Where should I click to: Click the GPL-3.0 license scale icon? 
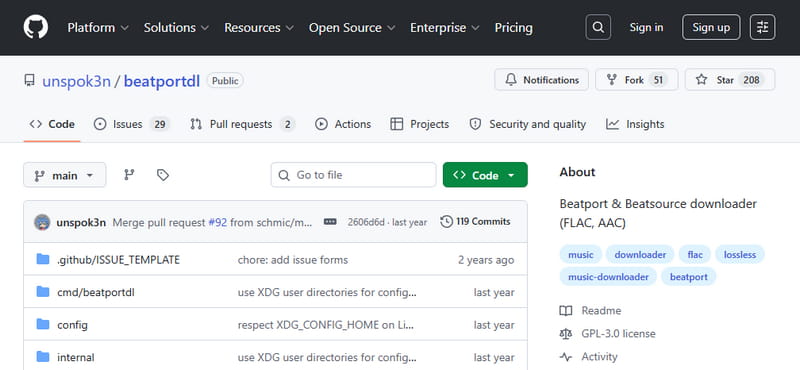coord(565,334)
